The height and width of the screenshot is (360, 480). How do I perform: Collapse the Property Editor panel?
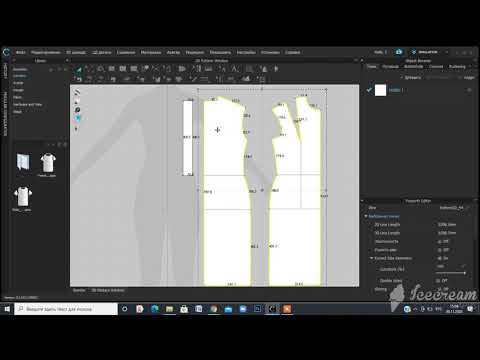[x=362, y=201]
